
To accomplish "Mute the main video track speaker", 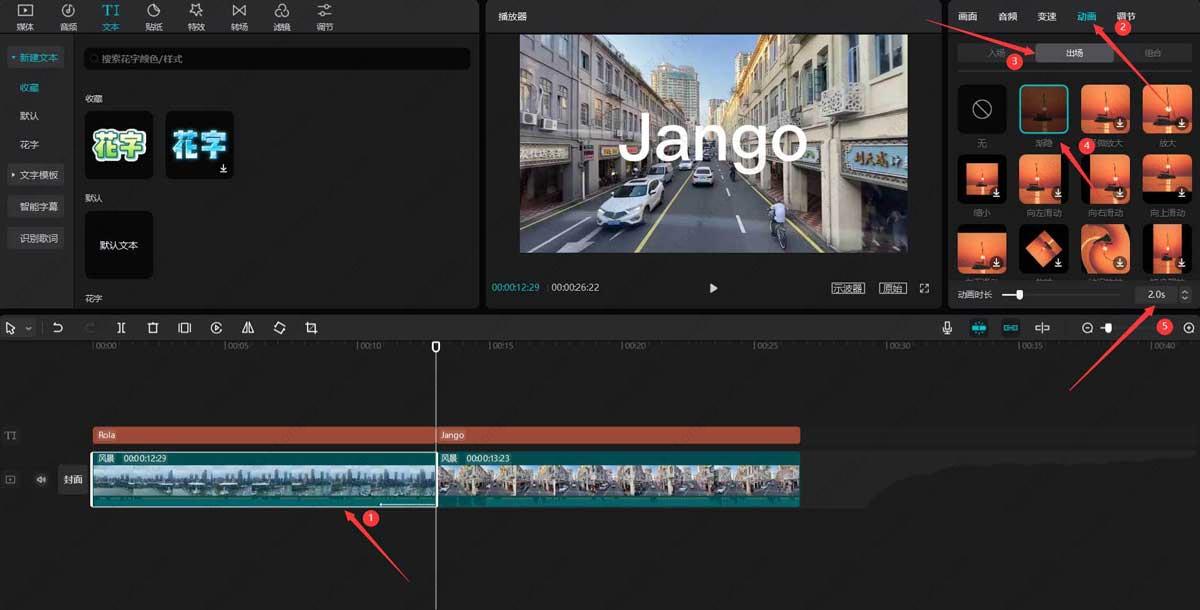I will [x=41, y=479].
